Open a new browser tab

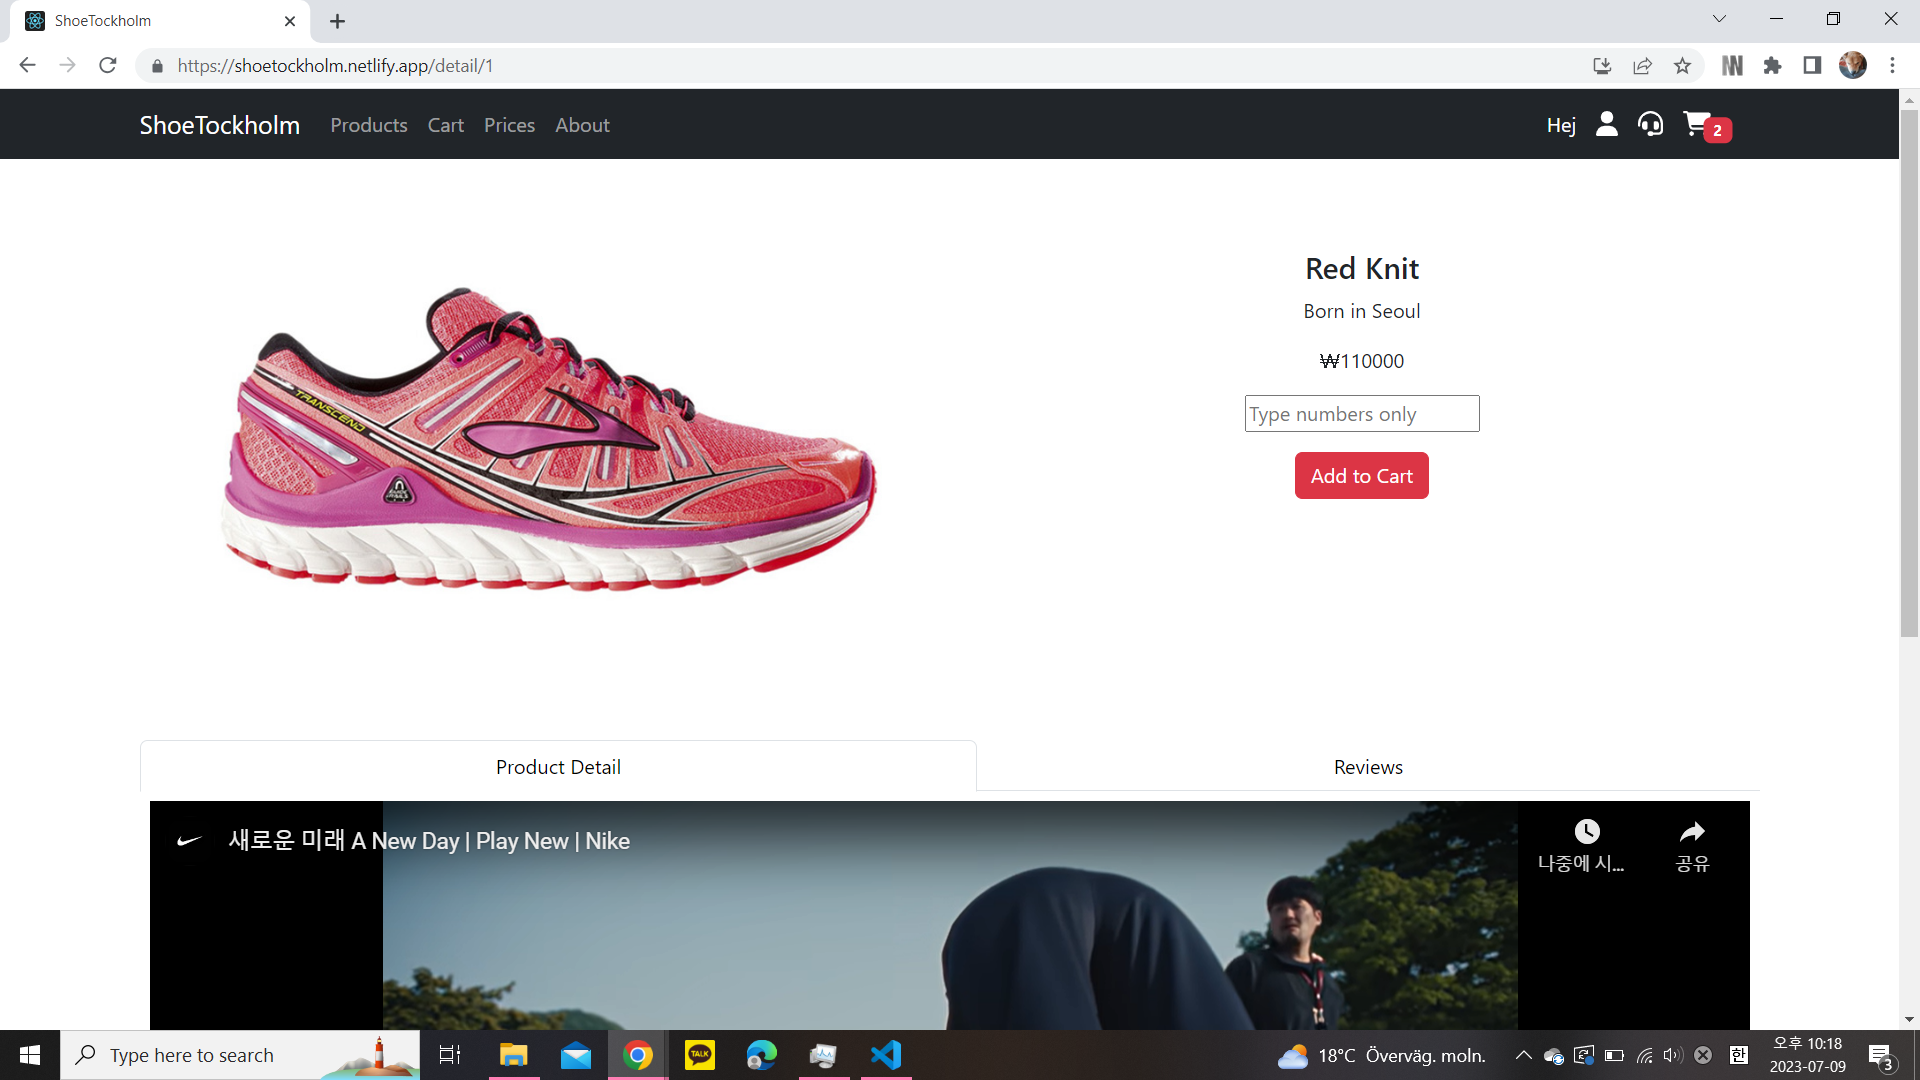tap(338, 21)
